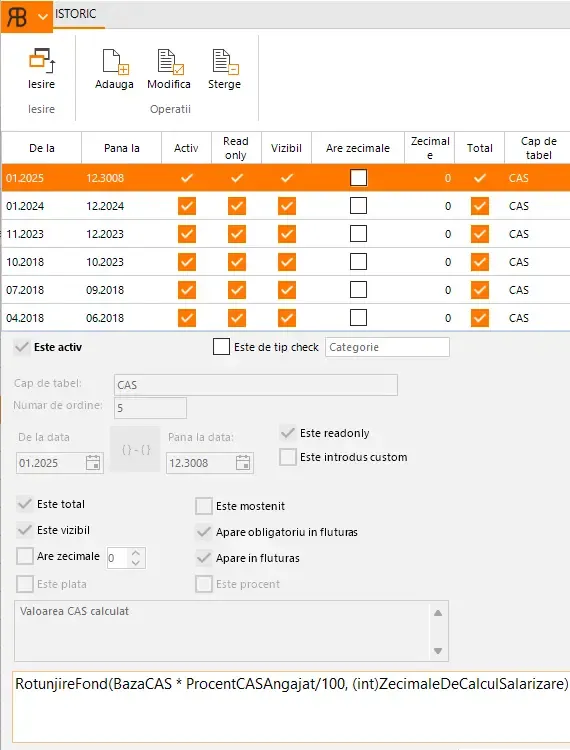Image resolution: width=570 pixels, height=750 pixels.
Task: Select the 01.2024 history row
Action: tap(285, 206)
